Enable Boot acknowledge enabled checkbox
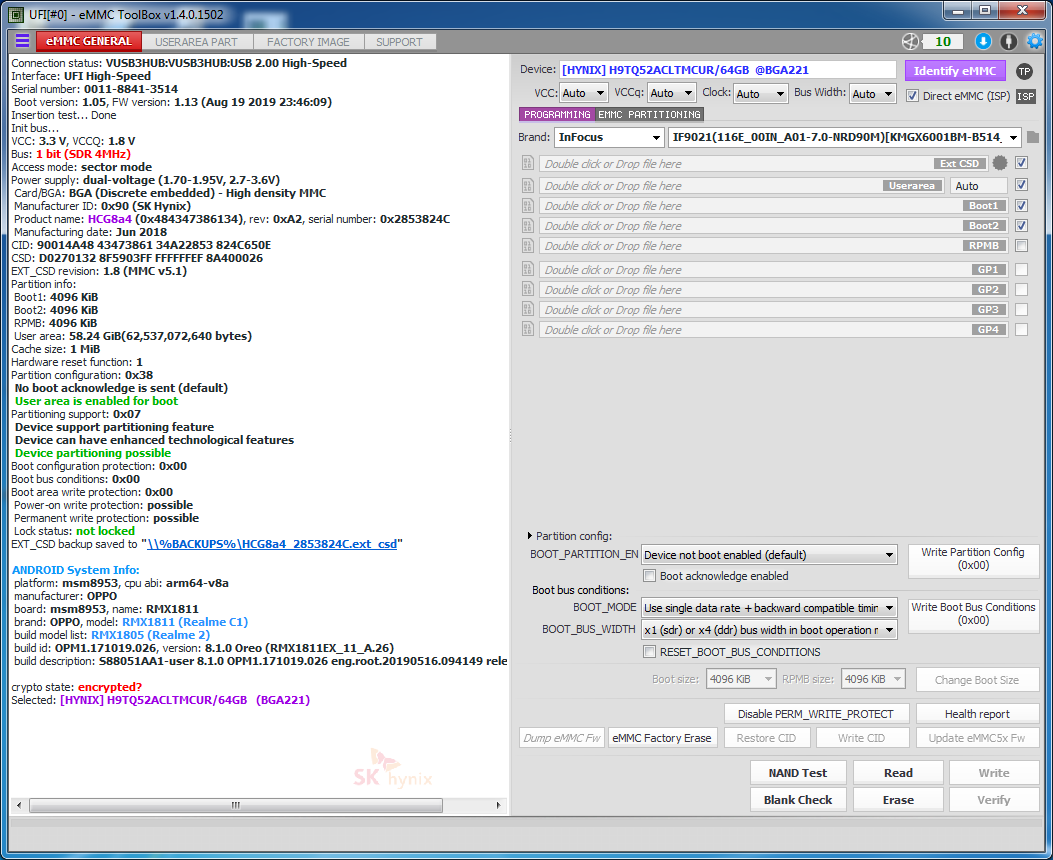 coord(649,576)
